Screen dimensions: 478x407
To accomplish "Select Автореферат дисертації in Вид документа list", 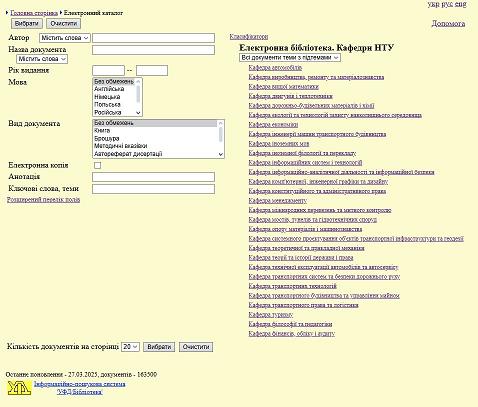I will [x=155, y=154].
